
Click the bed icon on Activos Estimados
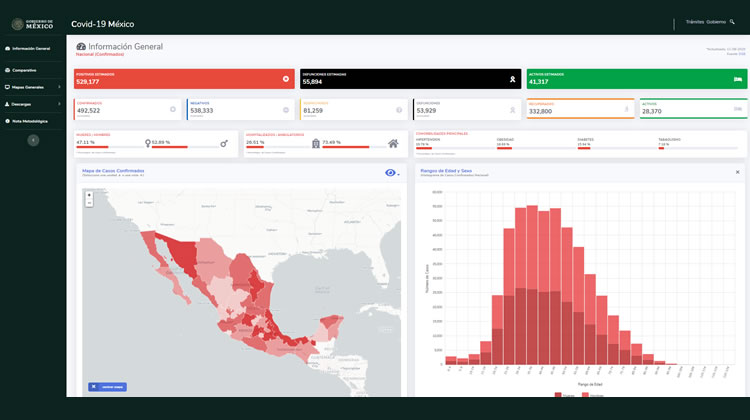click(737, 78)
